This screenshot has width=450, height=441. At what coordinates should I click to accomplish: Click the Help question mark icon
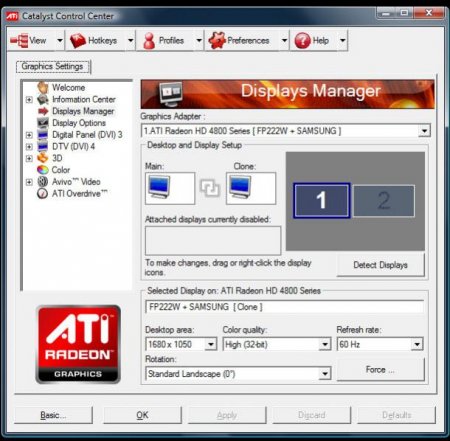point(302,41)
